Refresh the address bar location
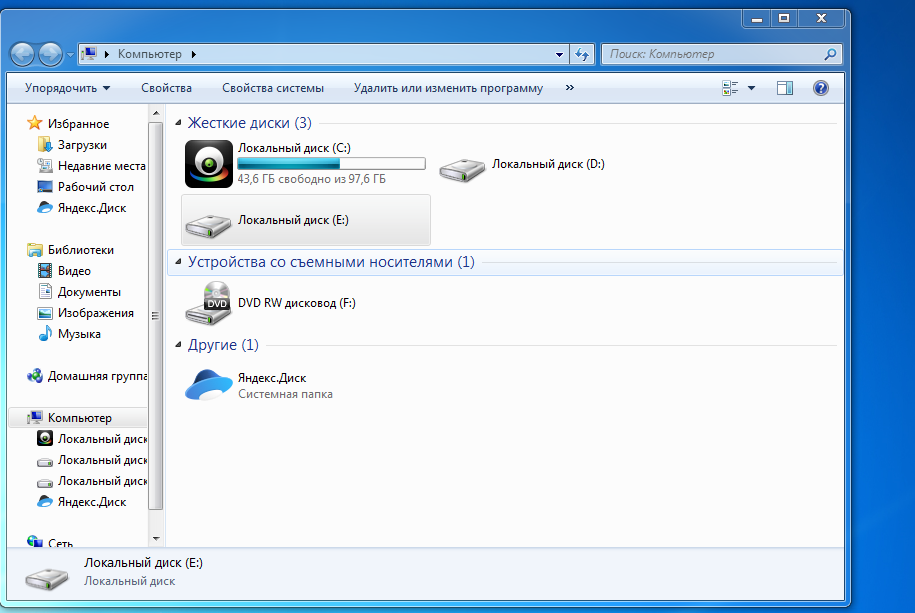The image size is (915, 613). click(583, 54)
